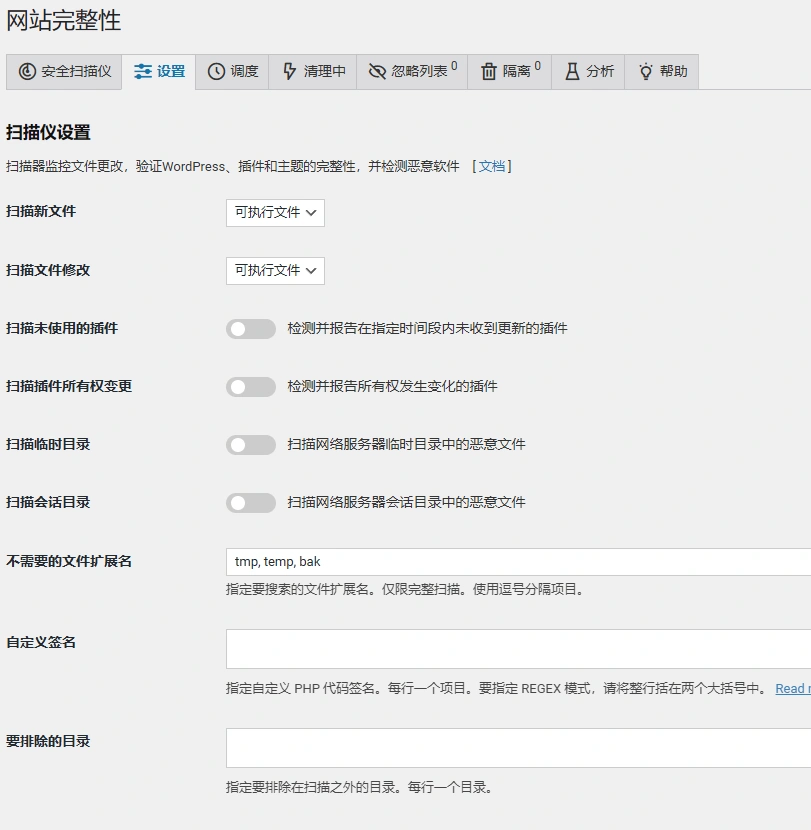Image resolution: width=811 pixels, height=830 pixels.
Task: Open the 文档 documentation link
Action: (491, 166)
